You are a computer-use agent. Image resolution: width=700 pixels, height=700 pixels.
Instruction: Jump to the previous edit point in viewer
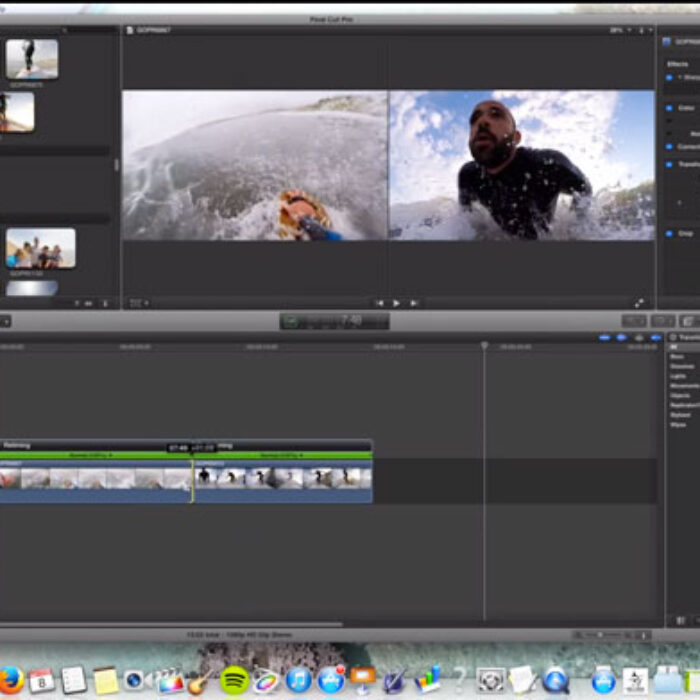tap(379, 303)
